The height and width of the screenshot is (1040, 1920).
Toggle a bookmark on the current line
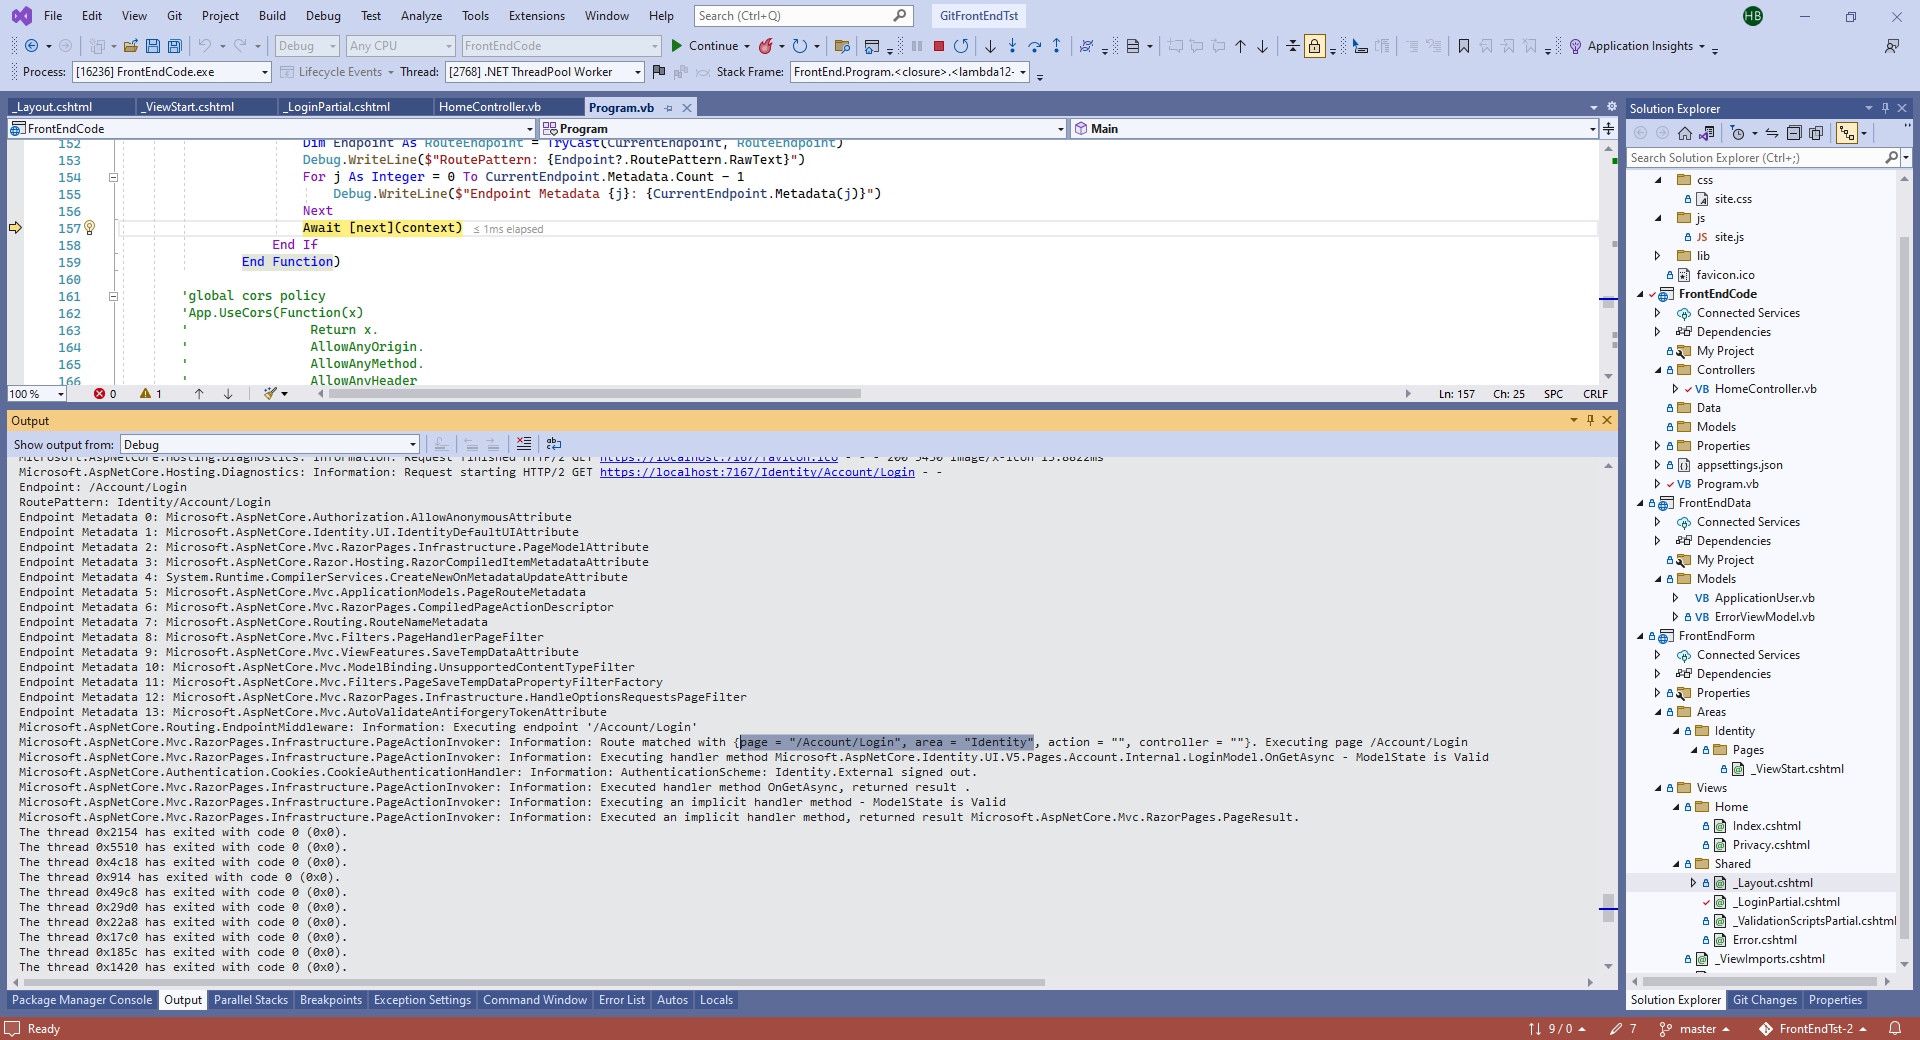tap(1464, 46)
